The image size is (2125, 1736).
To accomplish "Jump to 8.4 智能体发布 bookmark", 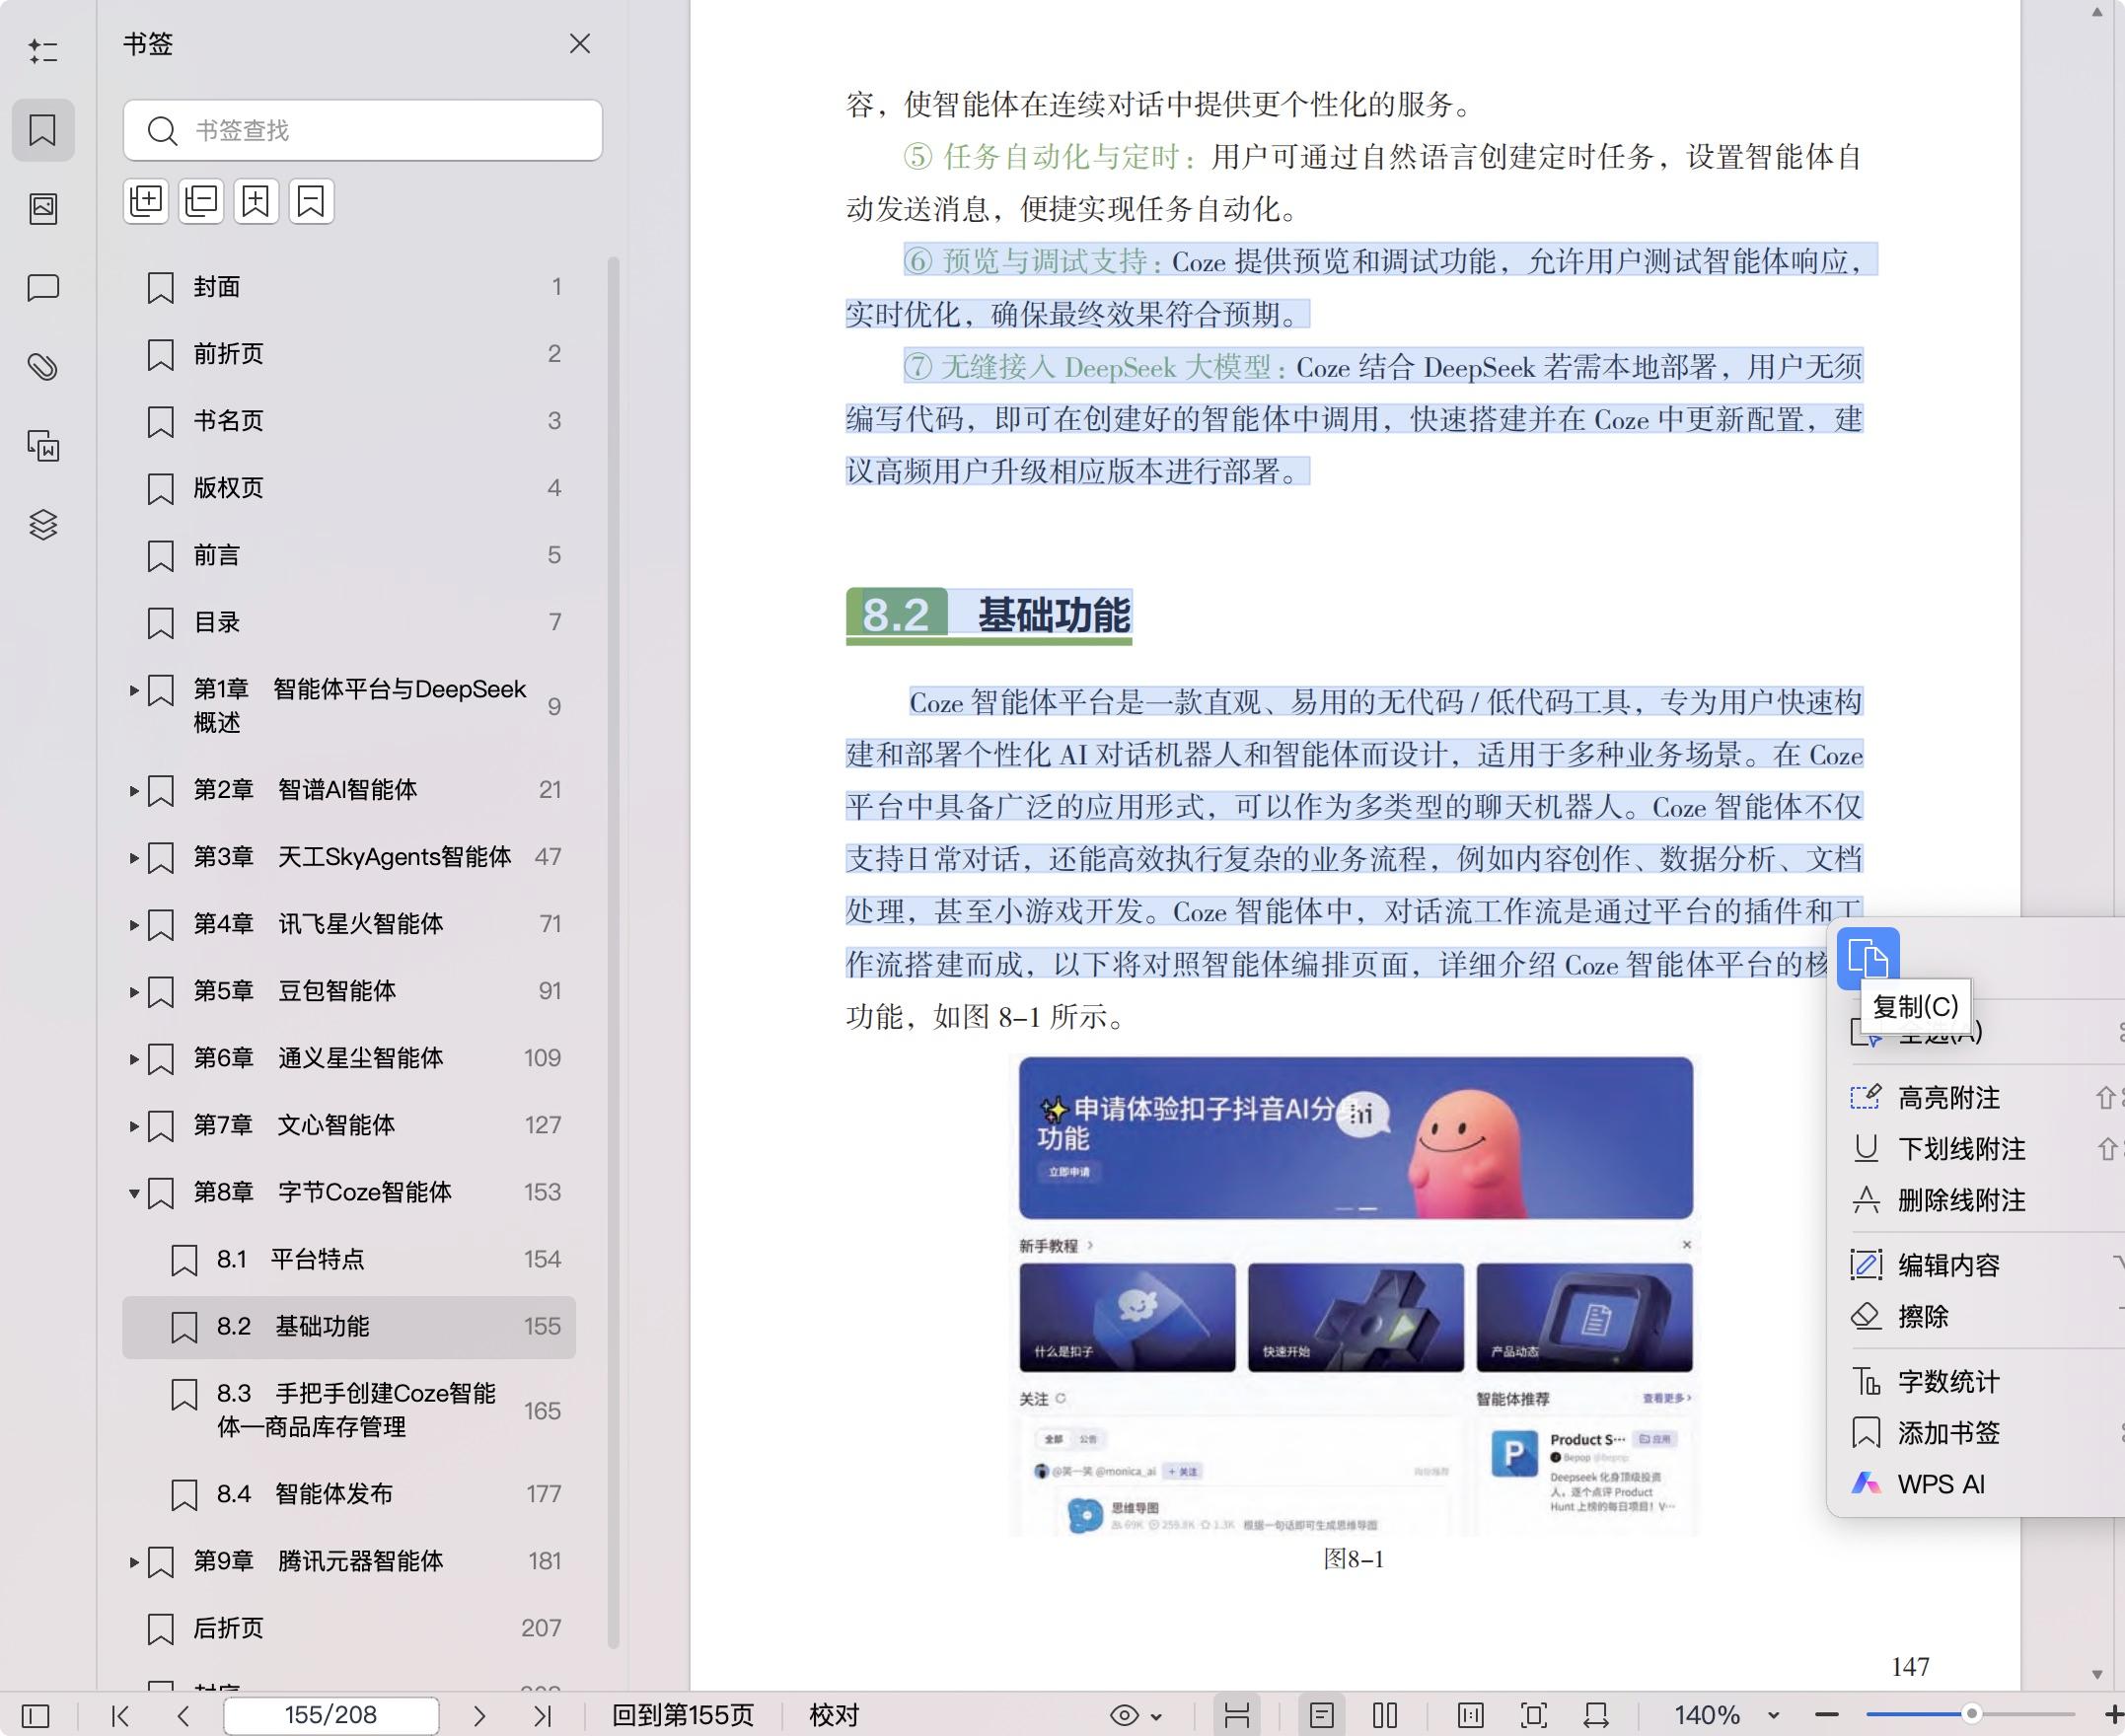I will click(x=349, y=1494).
